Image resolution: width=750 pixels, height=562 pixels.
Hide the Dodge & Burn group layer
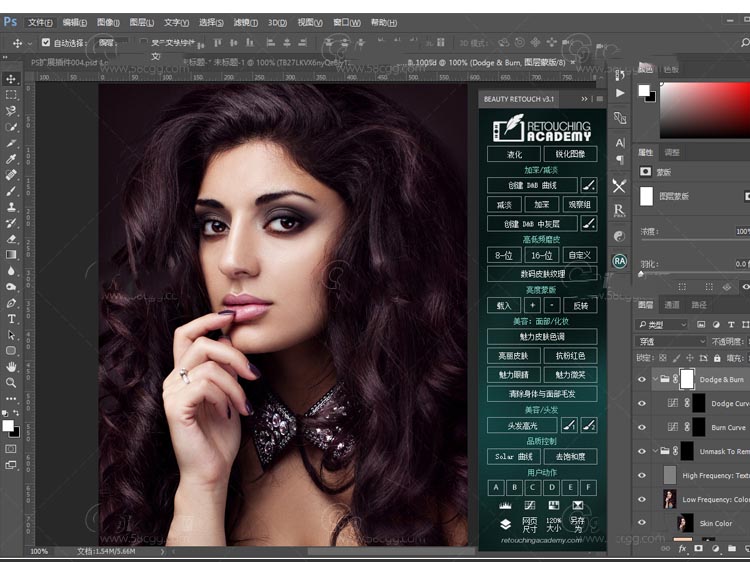642,380
